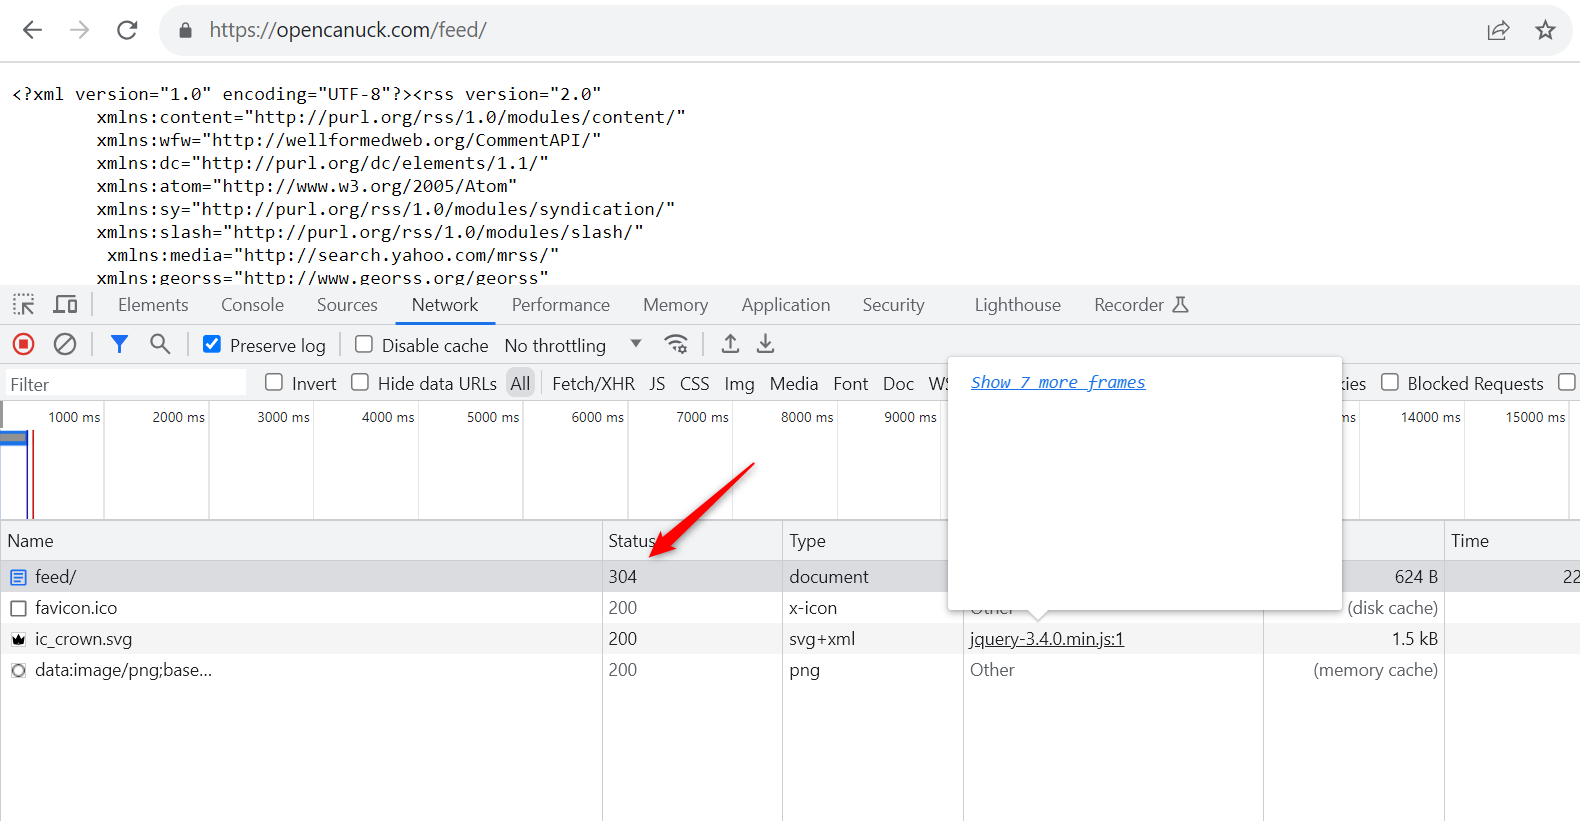
Task: Reload the page with the refresh icon
Action: click(127, 30)
